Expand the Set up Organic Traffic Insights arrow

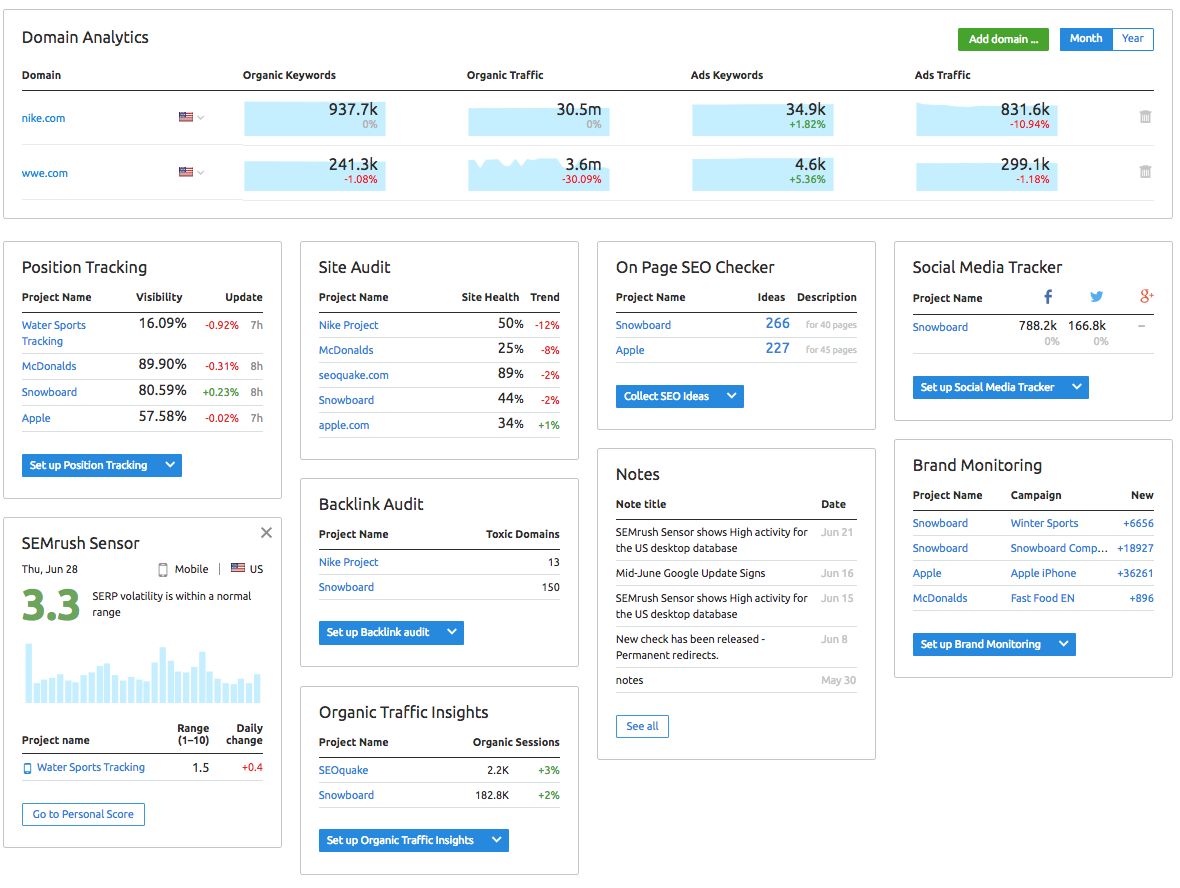click(497, 840)
